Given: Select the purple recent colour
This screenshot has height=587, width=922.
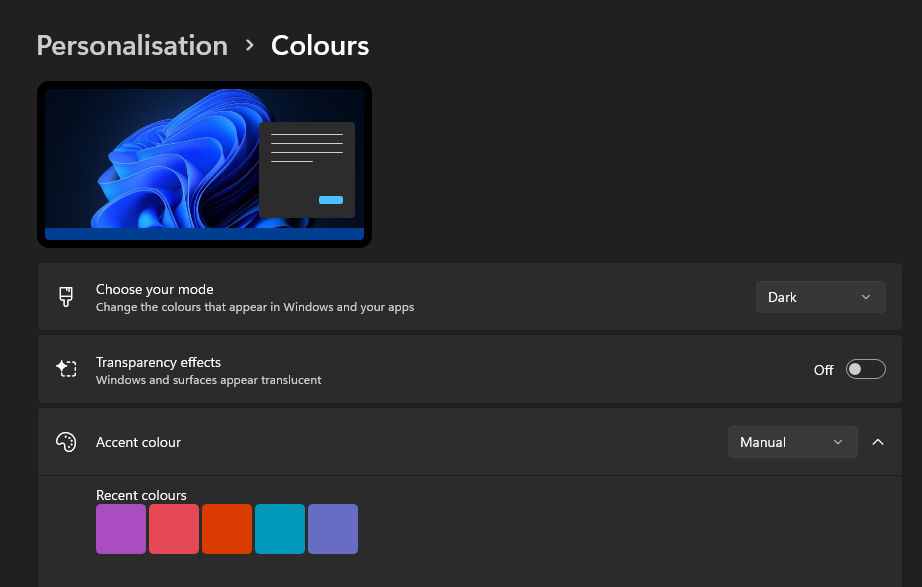Looking at the screenshot, I should click(x=121, y=529).
